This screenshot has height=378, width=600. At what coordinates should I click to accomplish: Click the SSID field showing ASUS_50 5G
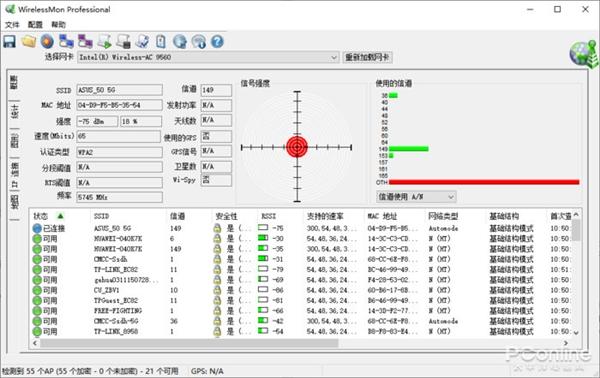tap(119, 90)
